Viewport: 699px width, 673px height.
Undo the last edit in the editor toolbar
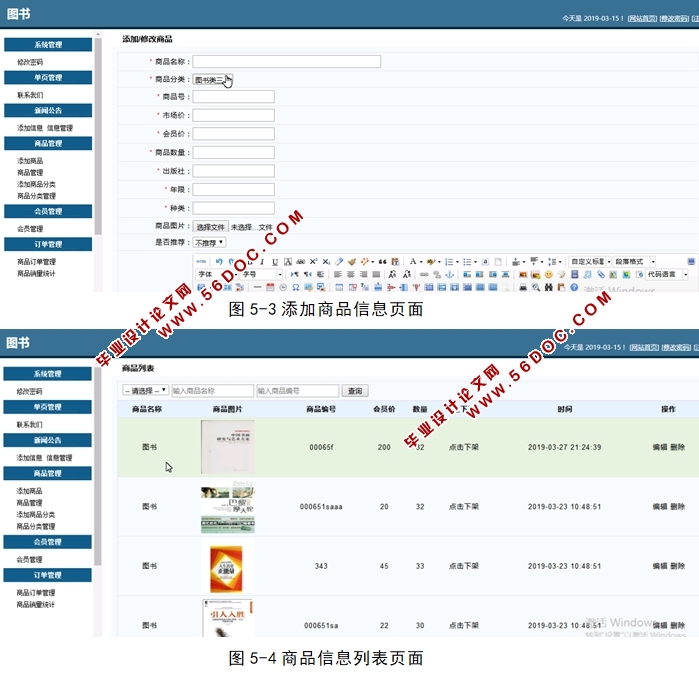[219, 262]
